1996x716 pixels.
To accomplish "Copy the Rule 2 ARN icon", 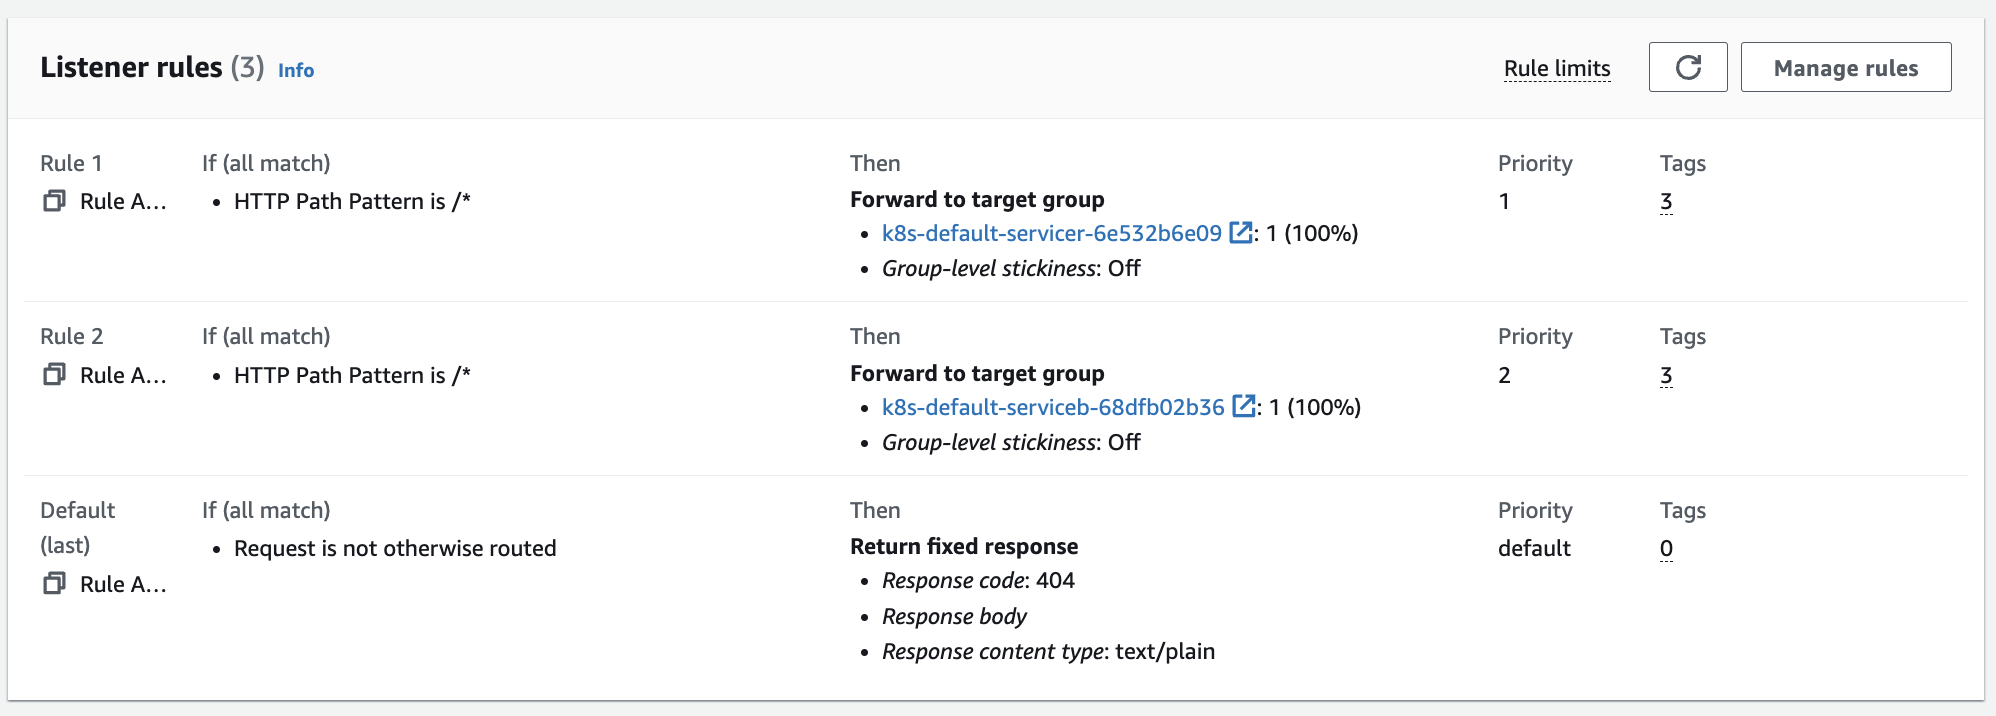I will (x=54, y=375).
